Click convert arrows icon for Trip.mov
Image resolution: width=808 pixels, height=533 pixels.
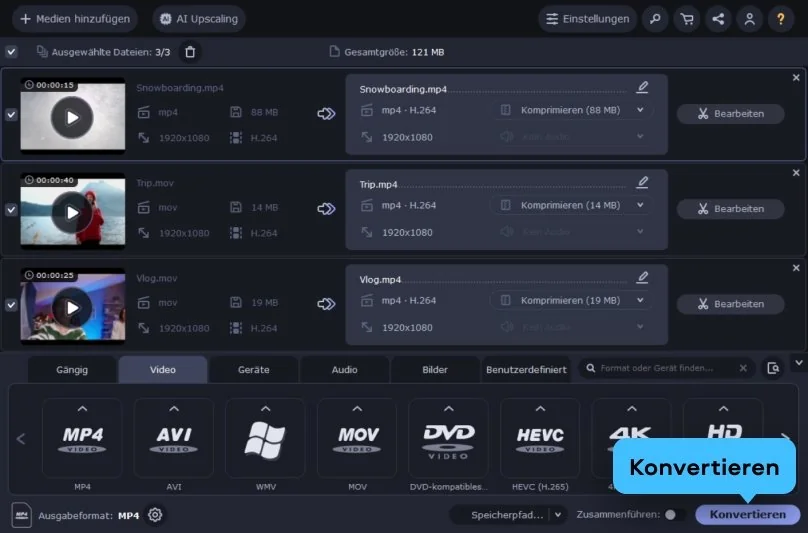coord(326,209)
